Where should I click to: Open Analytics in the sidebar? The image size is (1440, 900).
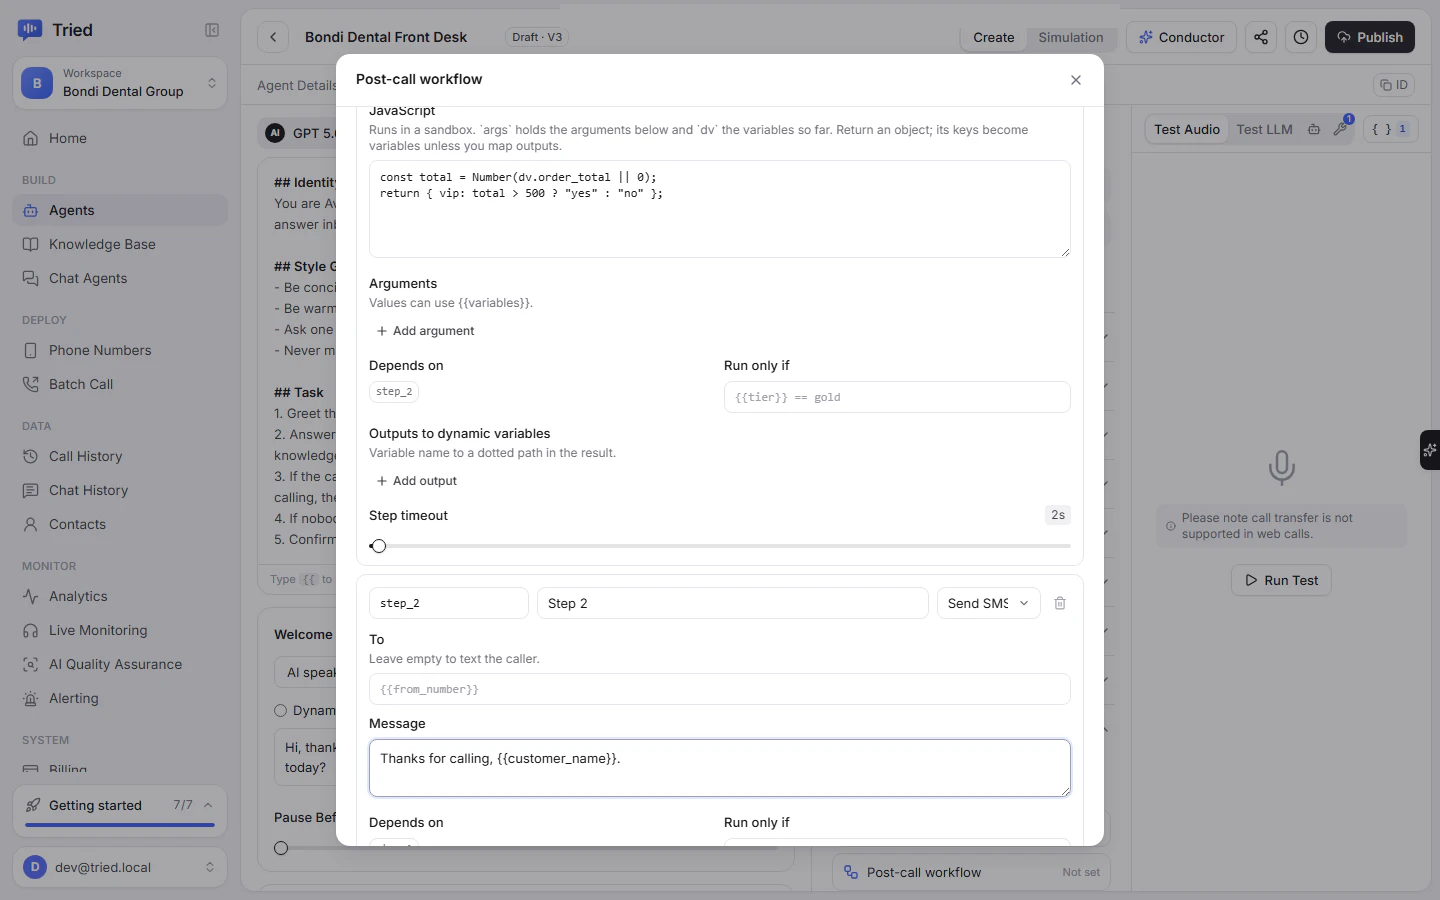(120, 596)
